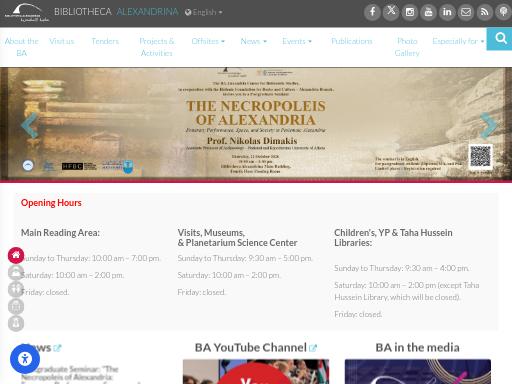
Task: Click the Main Reading Area heading
Action: click(x=60, y=233)
